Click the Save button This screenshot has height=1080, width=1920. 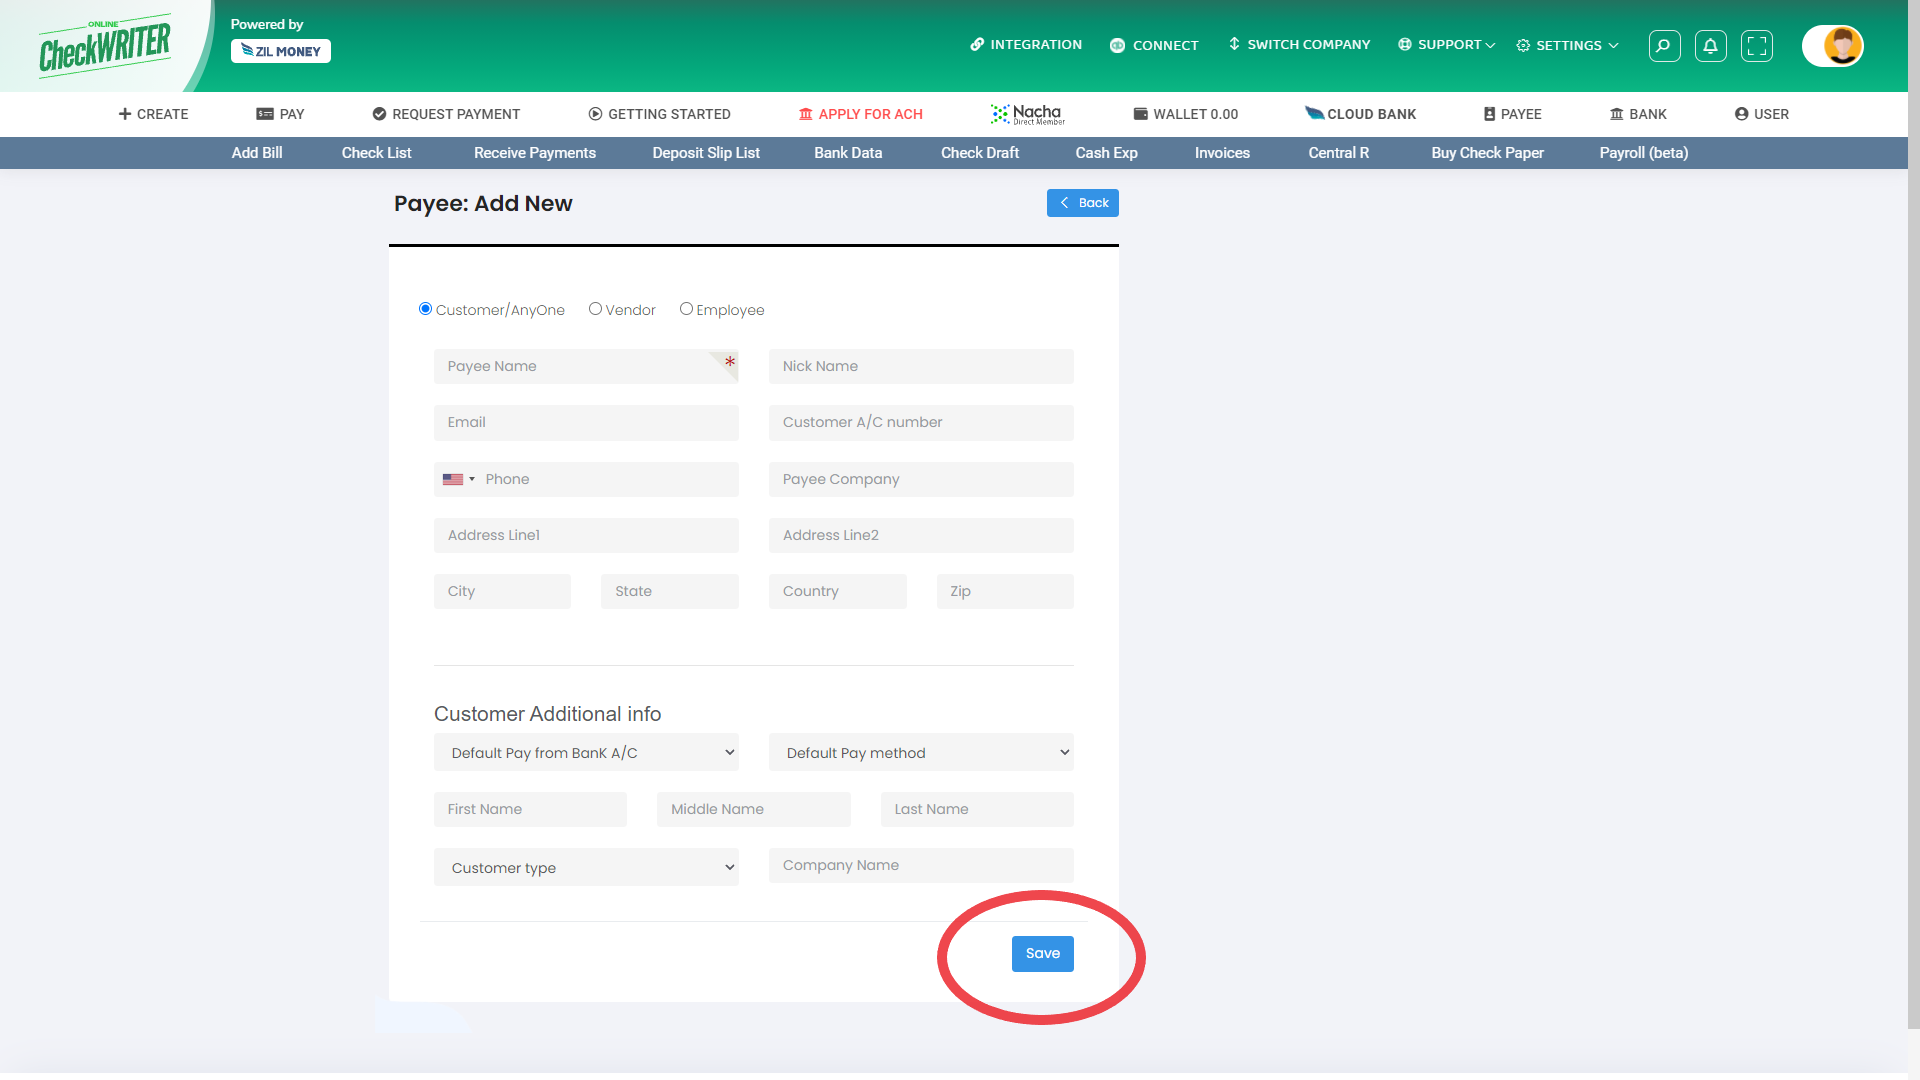pos(1043,952)
